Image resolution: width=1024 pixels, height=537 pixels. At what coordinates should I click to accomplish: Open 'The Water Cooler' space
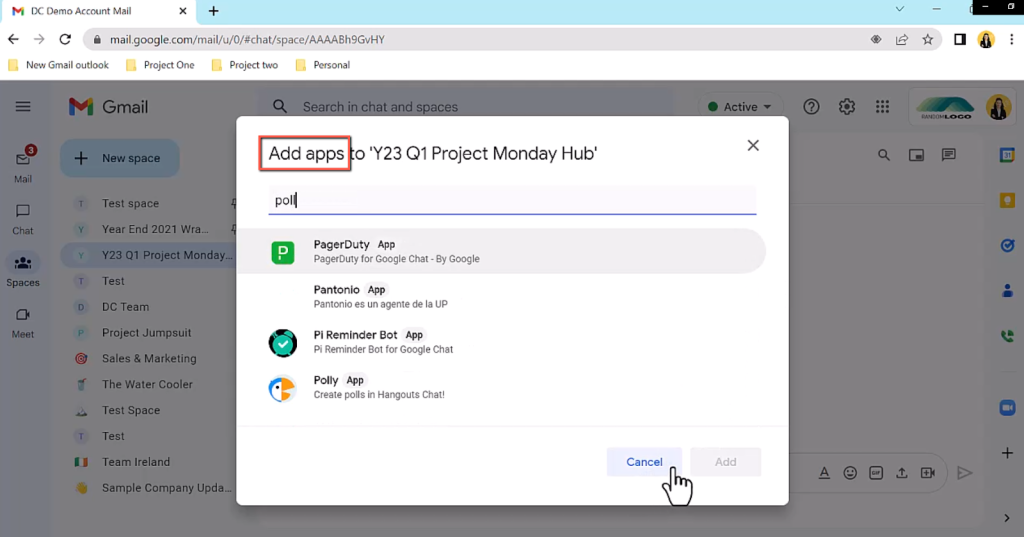click(147, 384)
